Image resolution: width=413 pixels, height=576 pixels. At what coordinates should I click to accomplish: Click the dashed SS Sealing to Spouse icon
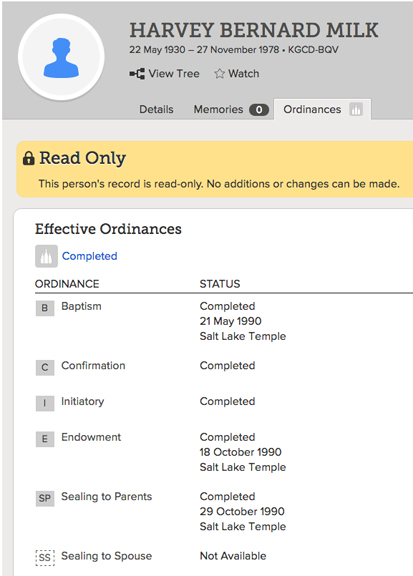[x=45, y=558]
